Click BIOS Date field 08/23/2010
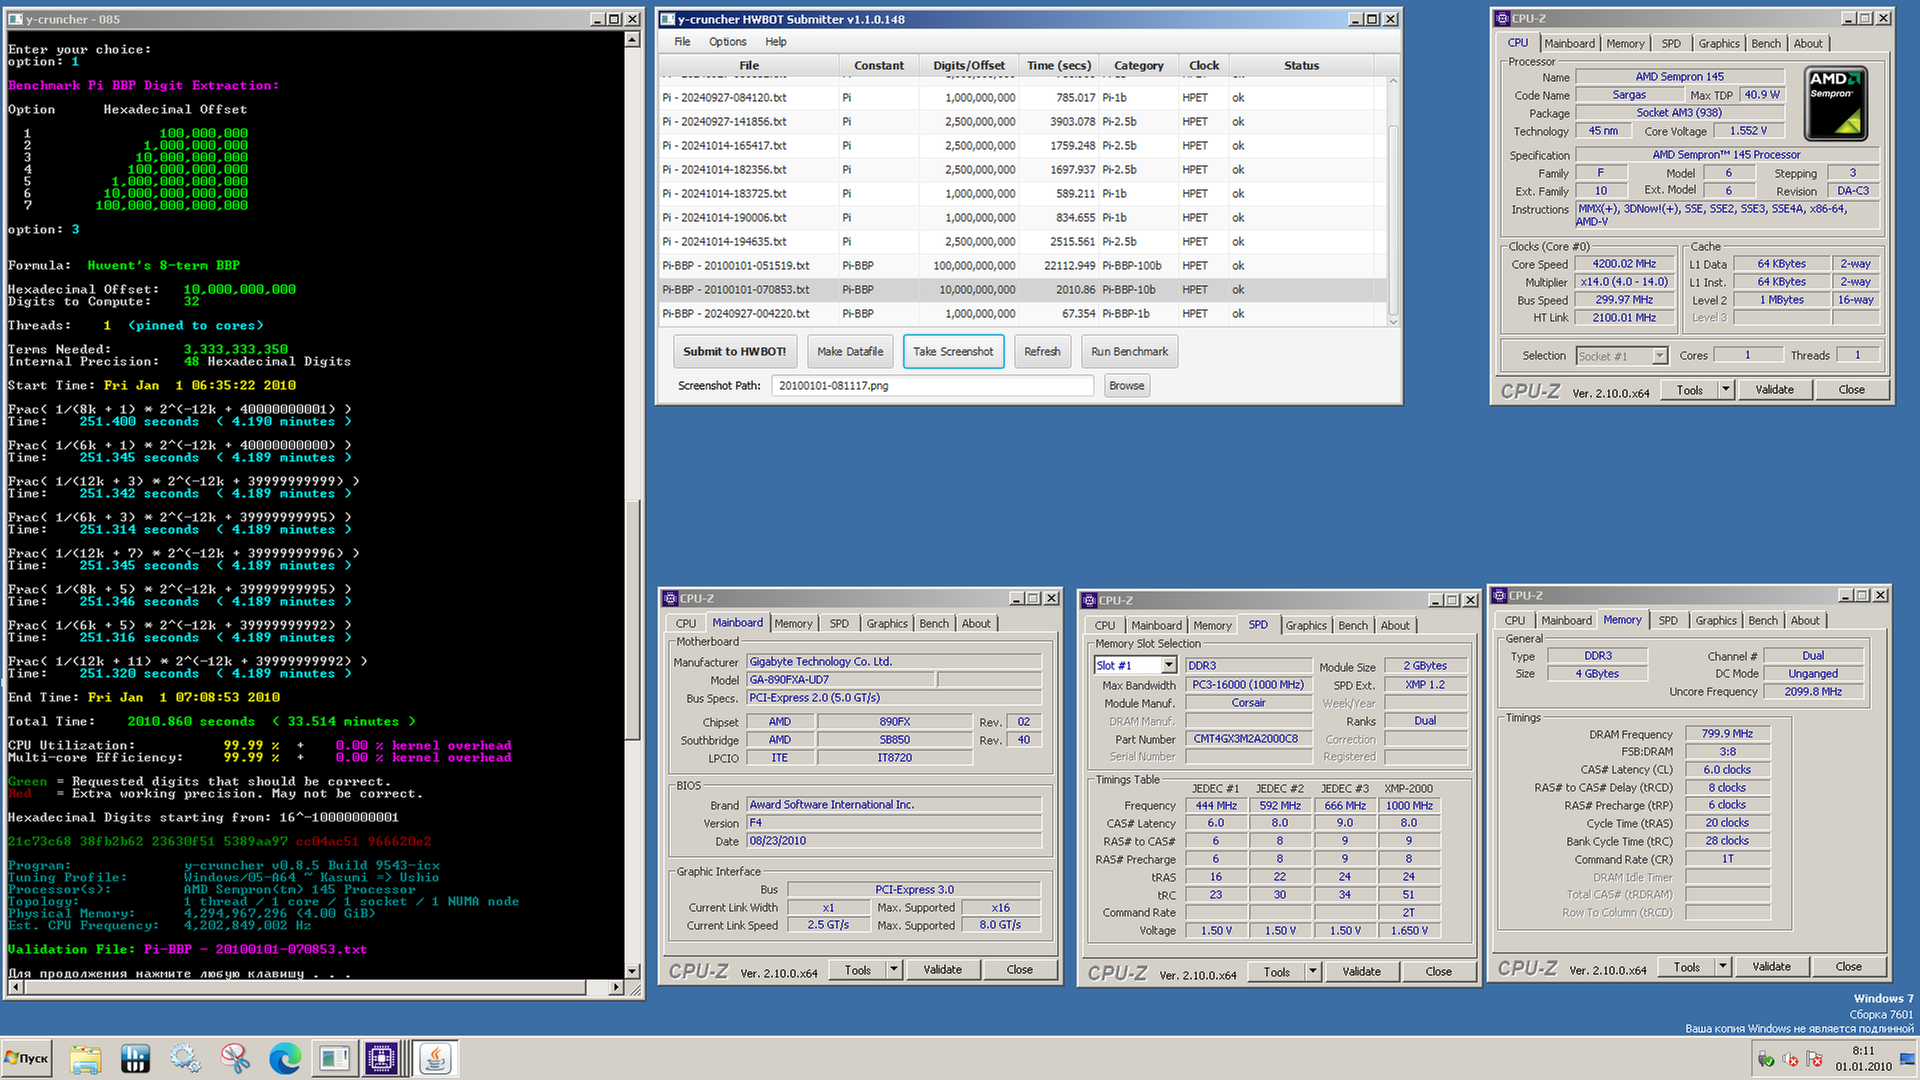Screen dimensions: 1920x1080 click(894, 841)
